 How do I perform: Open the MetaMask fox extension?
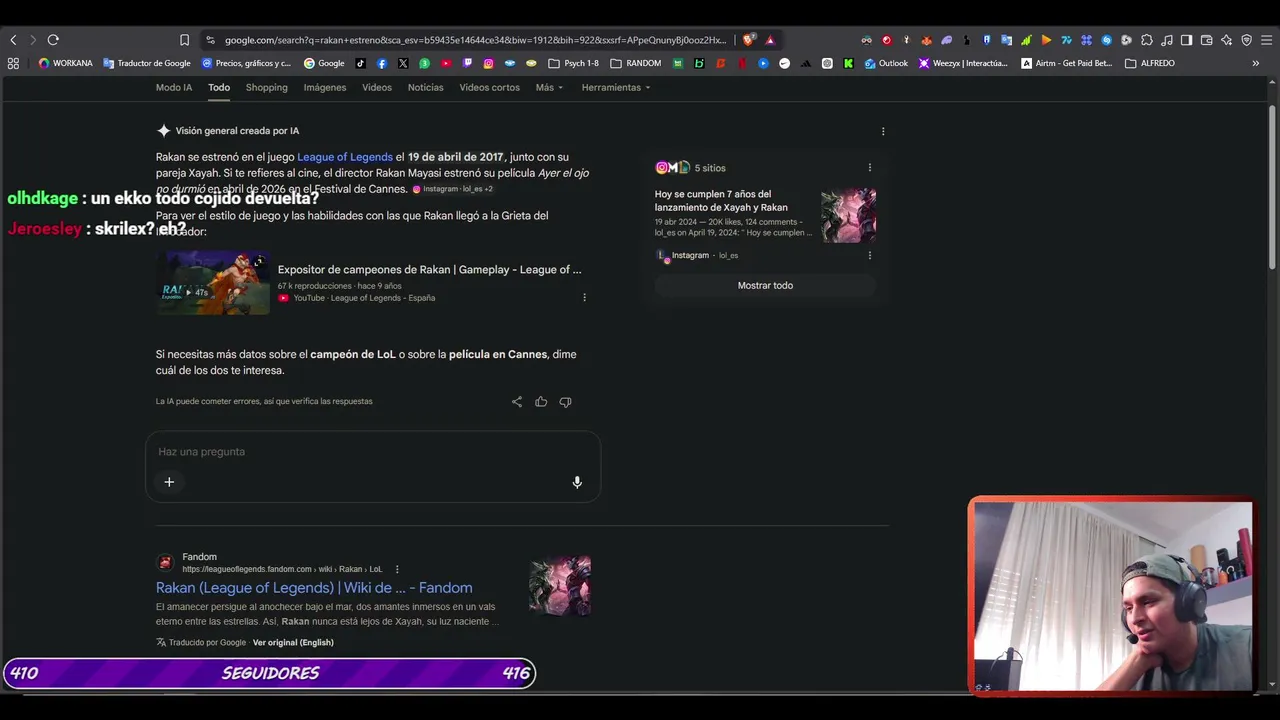tap(926, 40)
